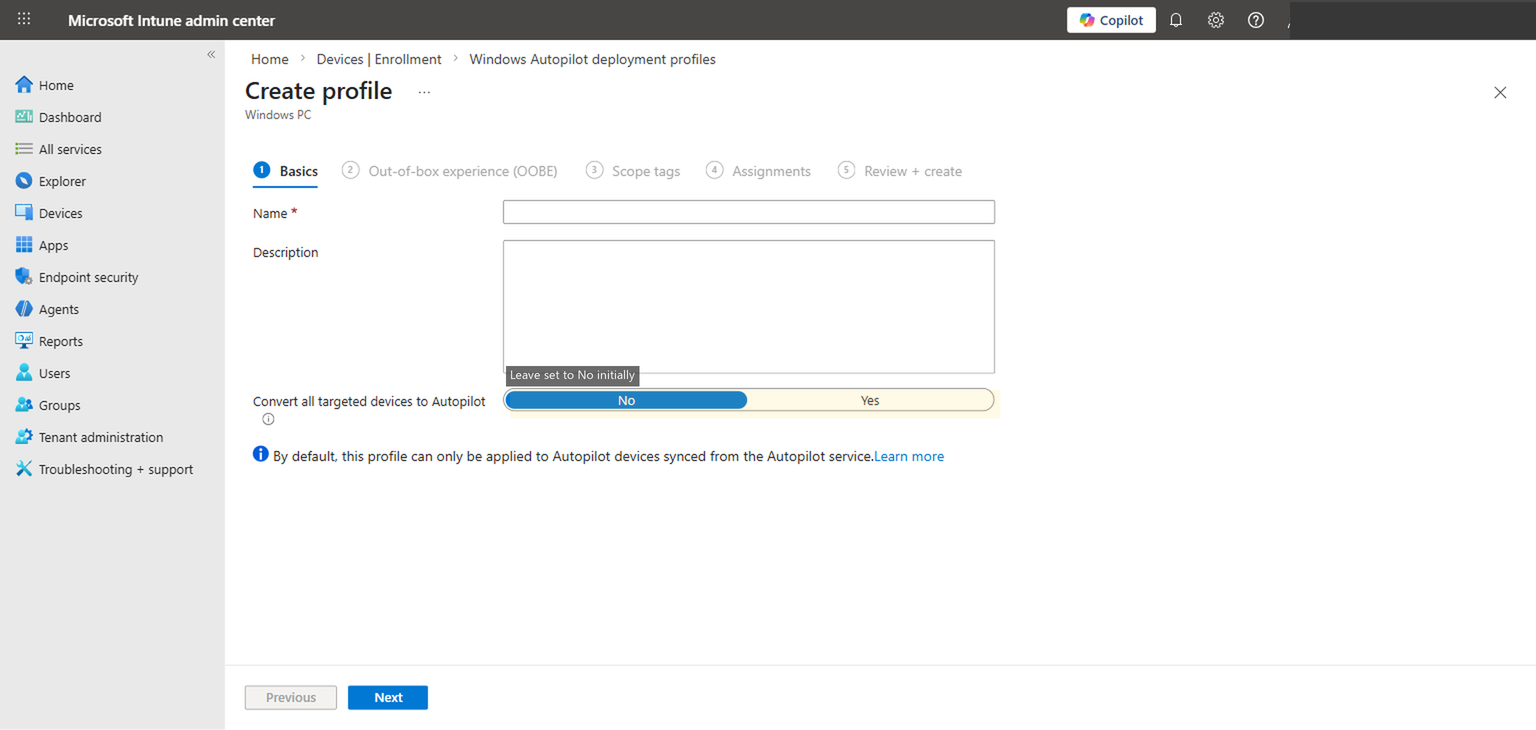This screenshot has width=1536, height=730.
Task: Click the info icon below Convert setting
Action: click(267, 419)
